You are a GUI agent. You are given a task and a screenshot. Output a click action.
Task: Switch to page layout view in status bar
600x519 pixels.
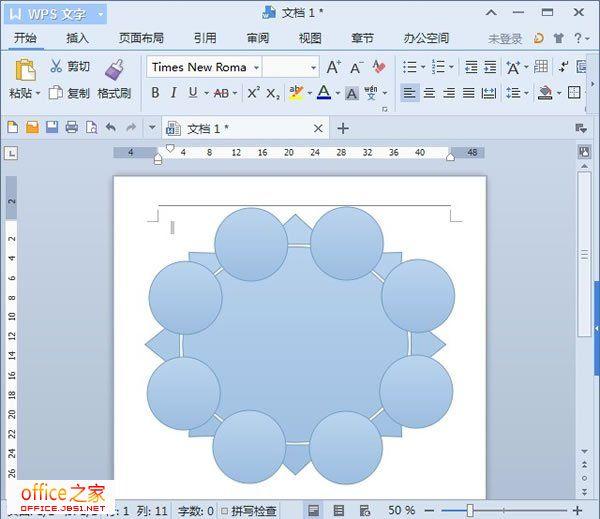[x=313, y=510]
